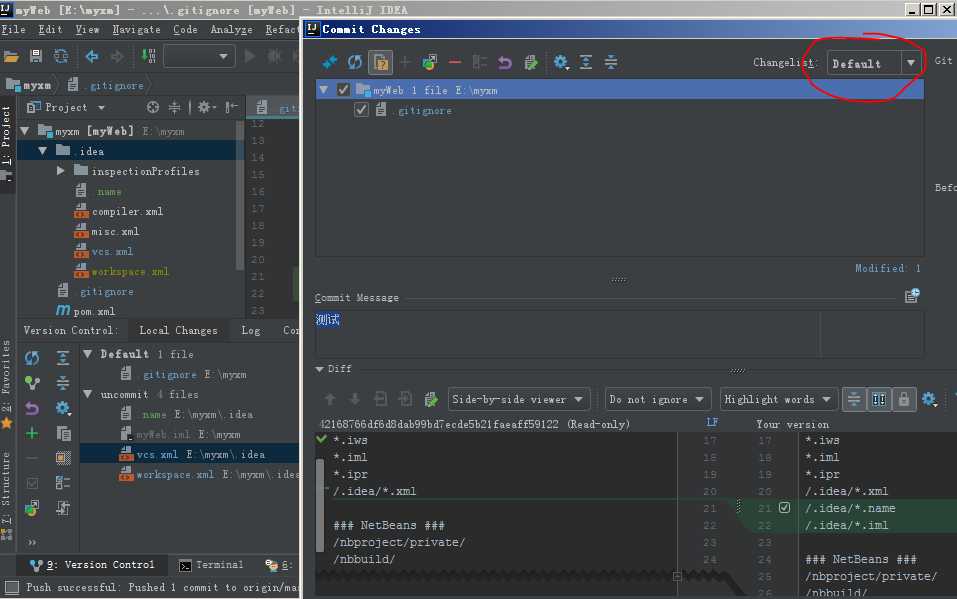
Task: Click the tool windows toggle icon in status bar
Action: point(11,587)
